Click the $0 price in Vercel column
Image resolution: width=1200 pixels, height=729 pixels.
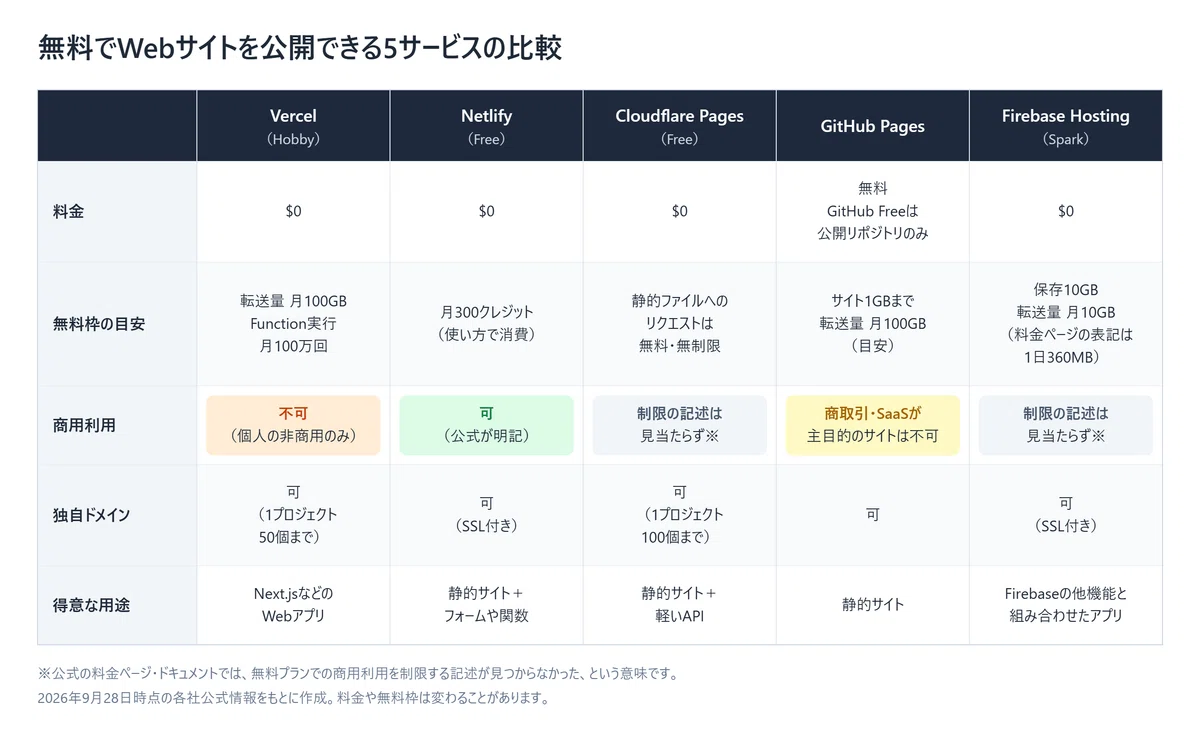(293, 212)
